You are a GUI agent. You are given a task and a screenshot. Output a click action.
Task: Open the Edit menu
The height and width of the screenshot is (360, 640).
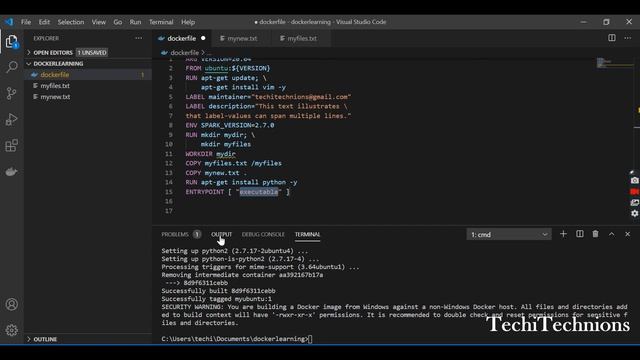tap(44, 22)
